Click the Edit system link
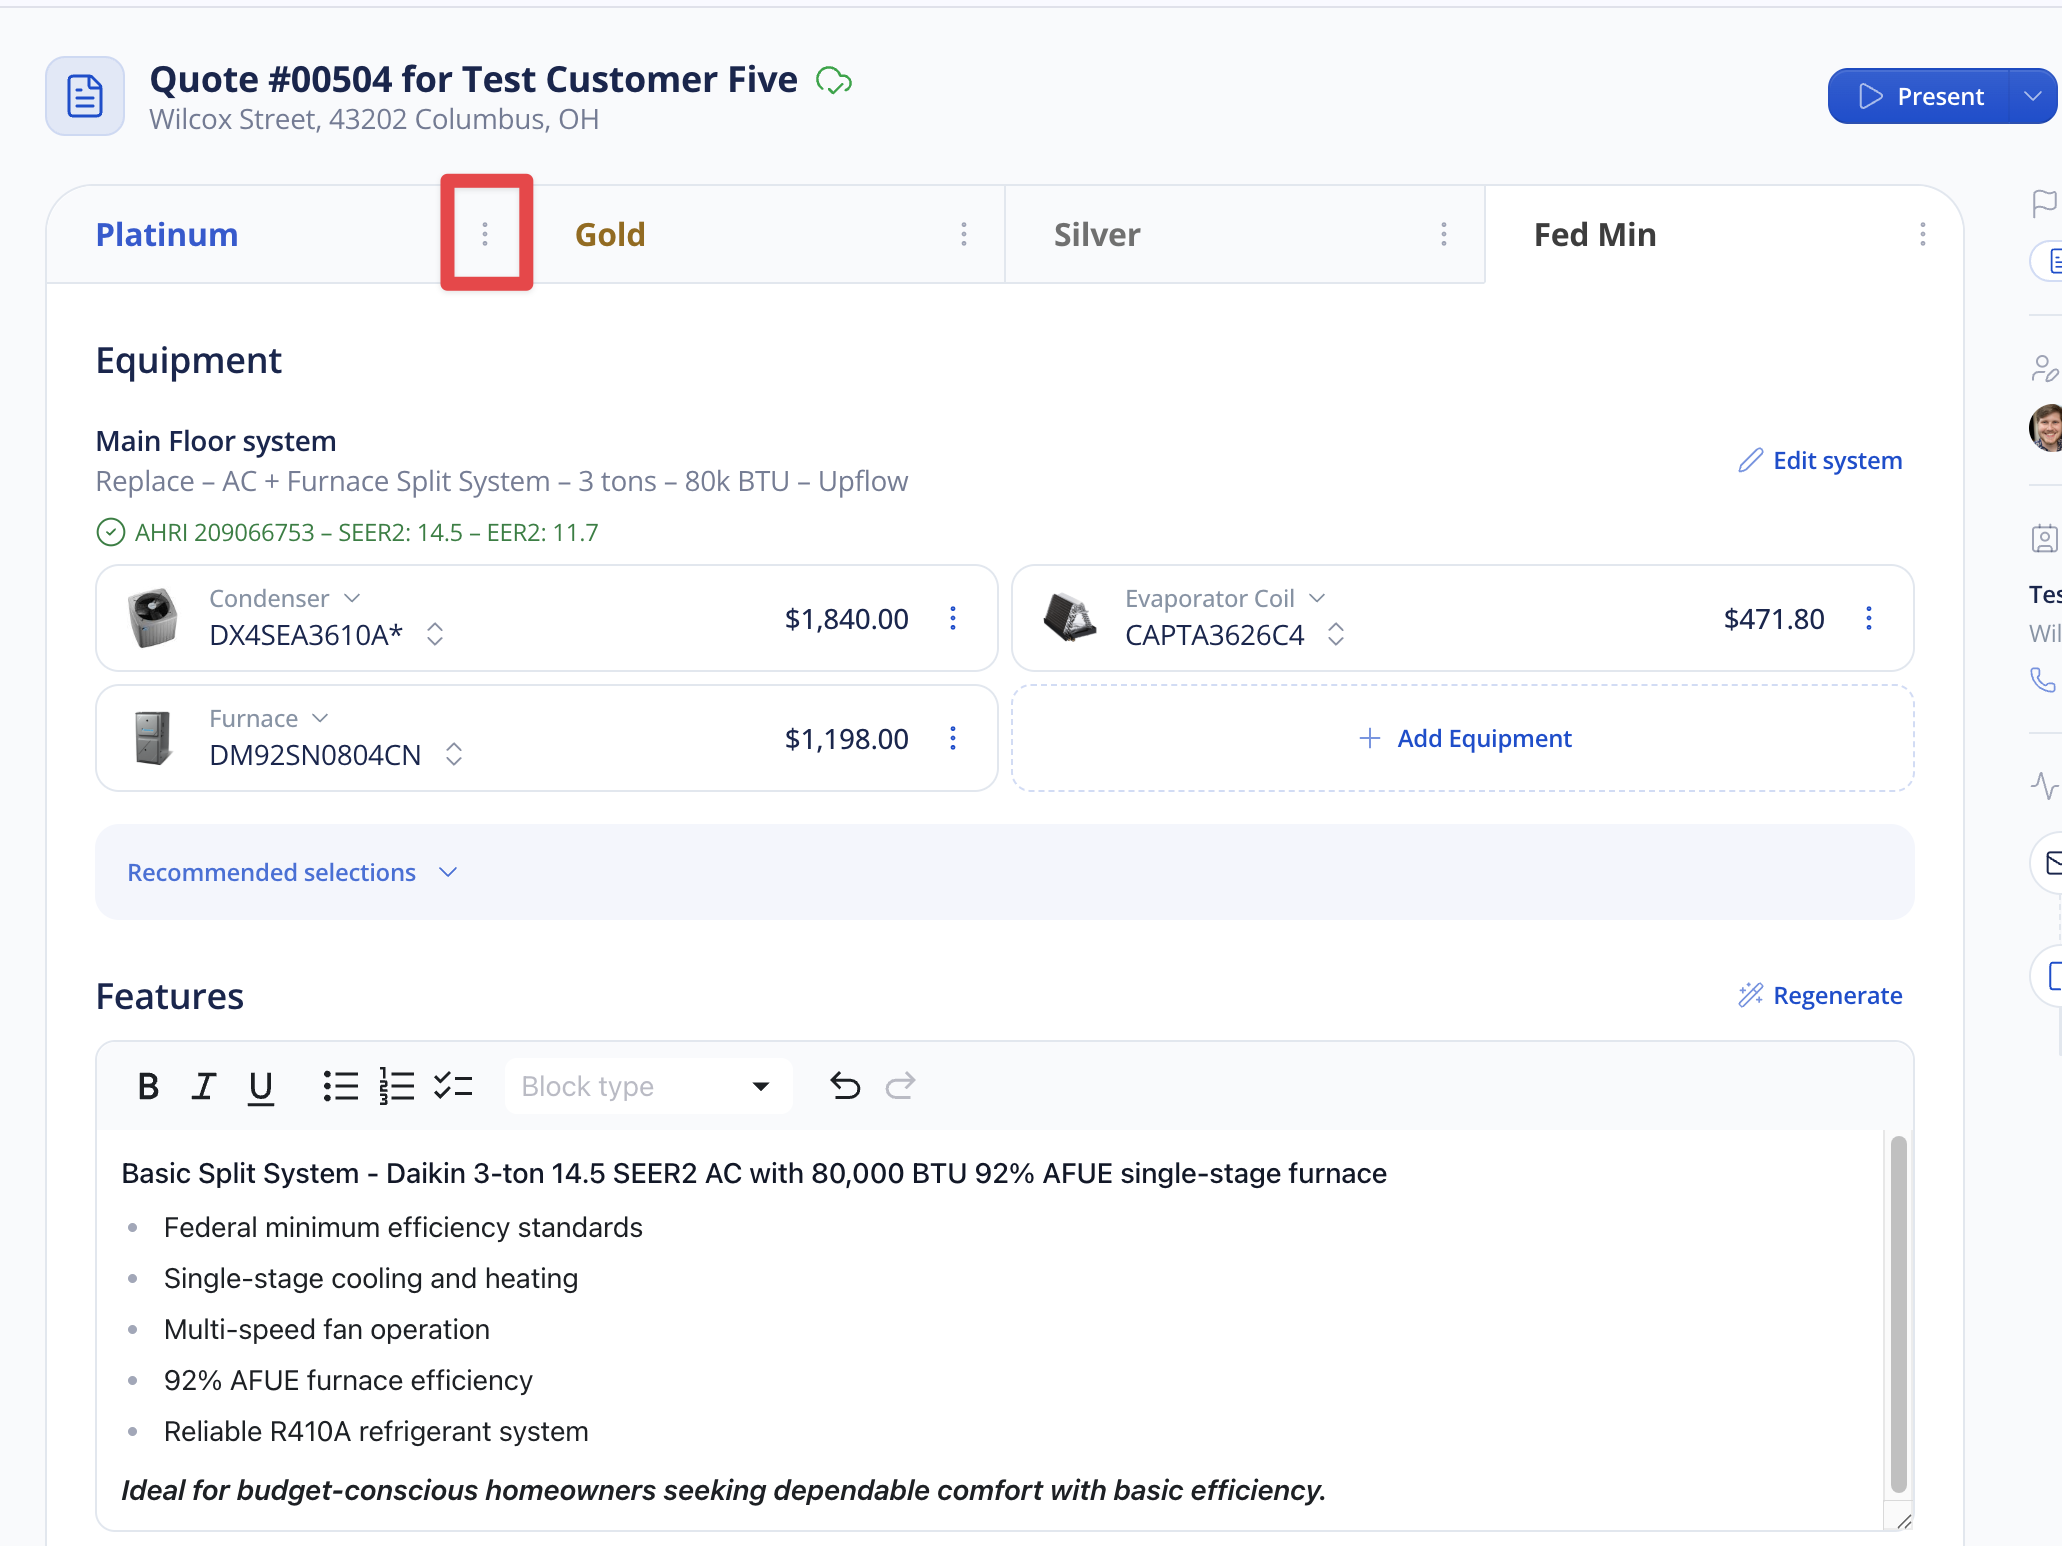The image size is (2062, 1546). click(x=1820, y=460)
